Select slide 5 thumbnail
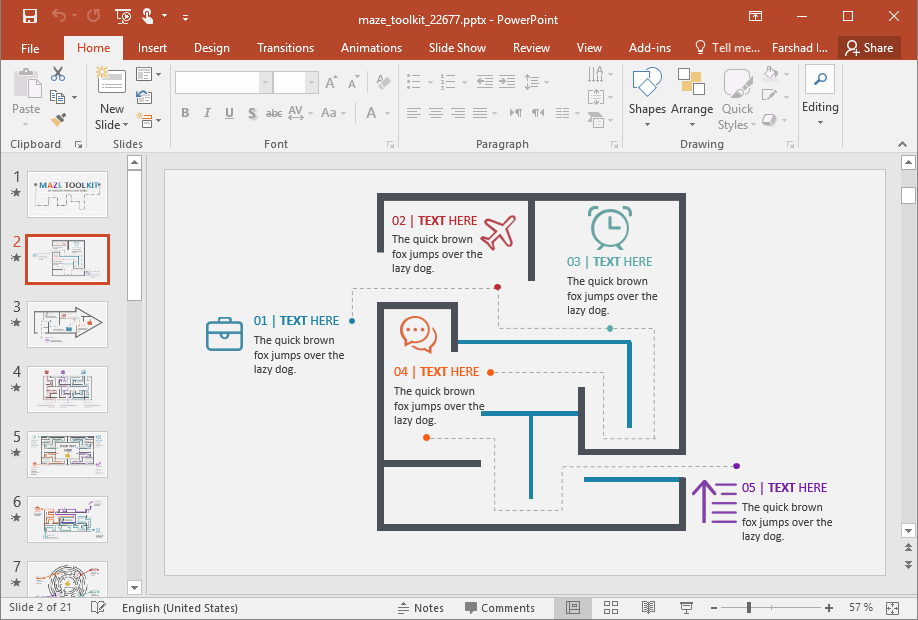This screenshot has width=918, height=620. 67,454
